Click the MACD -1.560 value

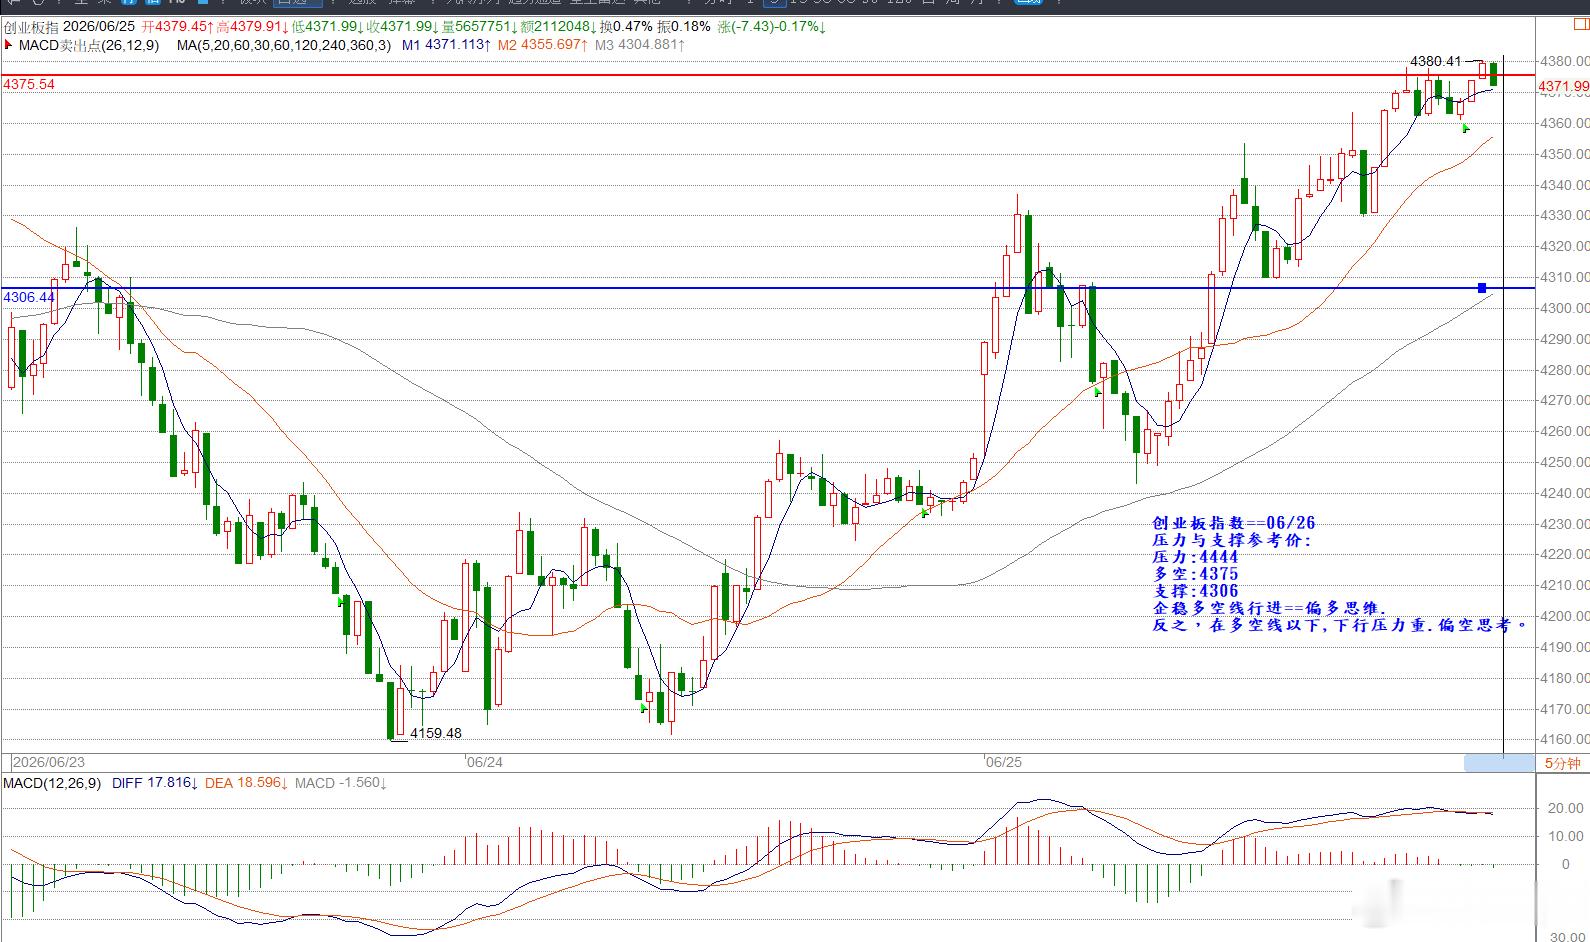point(341,783)
